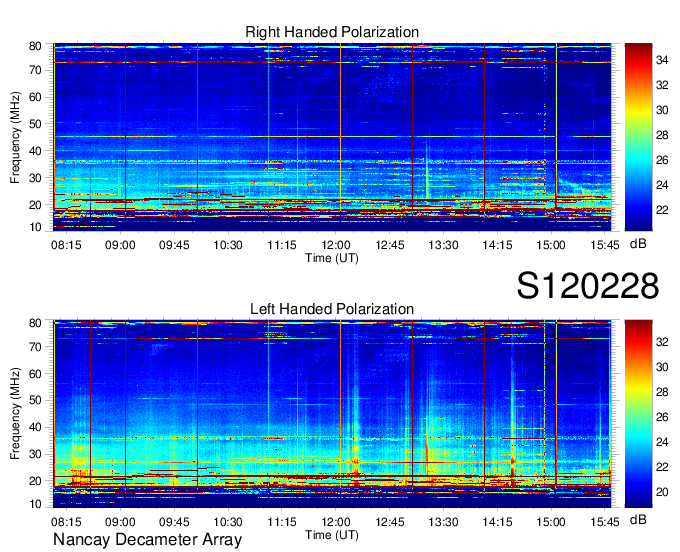The width and height of the screenshot is (680, 552).
Task: Click the Right Handed Polarization spectrogram image
Action: 332,137
